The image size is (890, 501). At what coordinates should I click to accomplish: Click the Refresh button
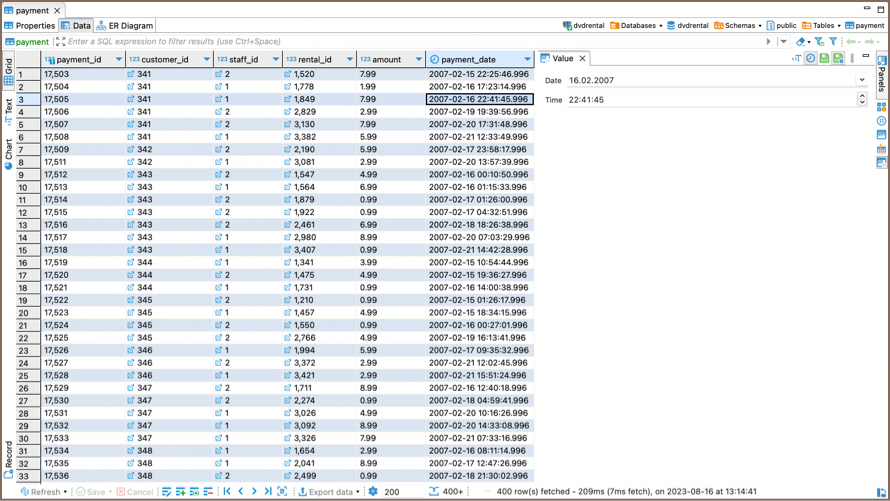coord(40,492)
